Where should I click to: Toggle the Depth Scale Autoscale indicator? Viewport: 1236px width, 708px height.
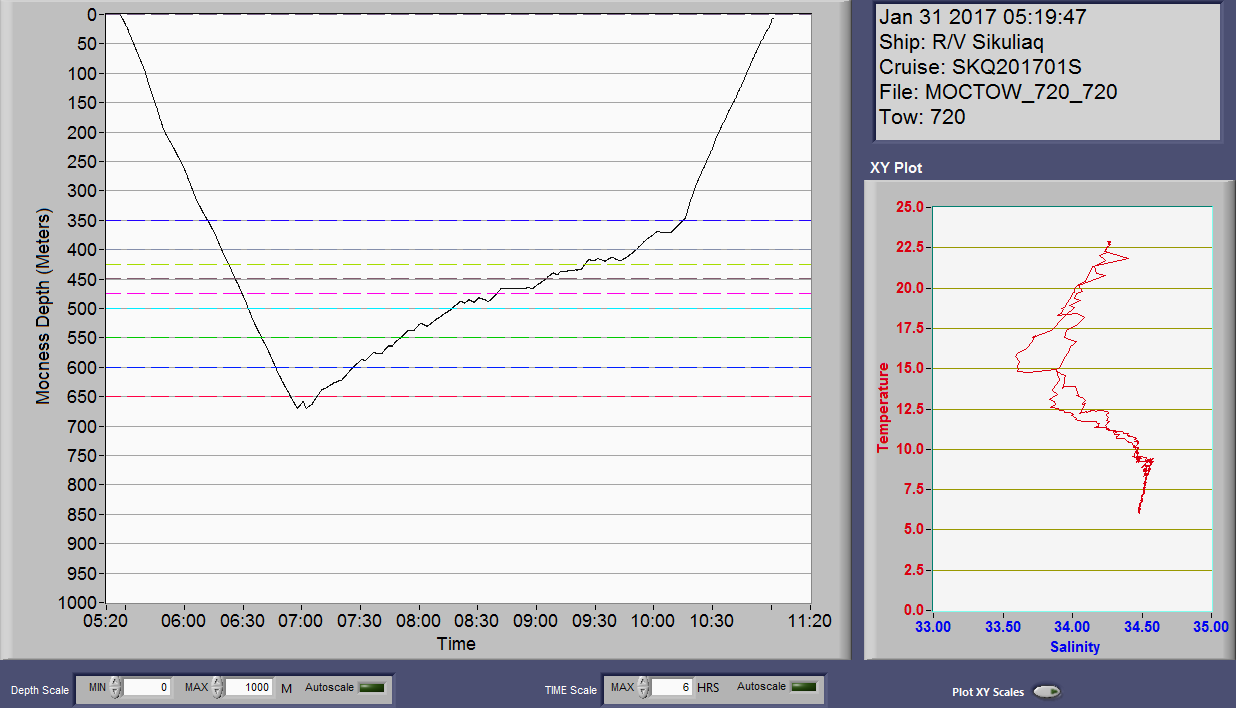click(x=372, y=687)
